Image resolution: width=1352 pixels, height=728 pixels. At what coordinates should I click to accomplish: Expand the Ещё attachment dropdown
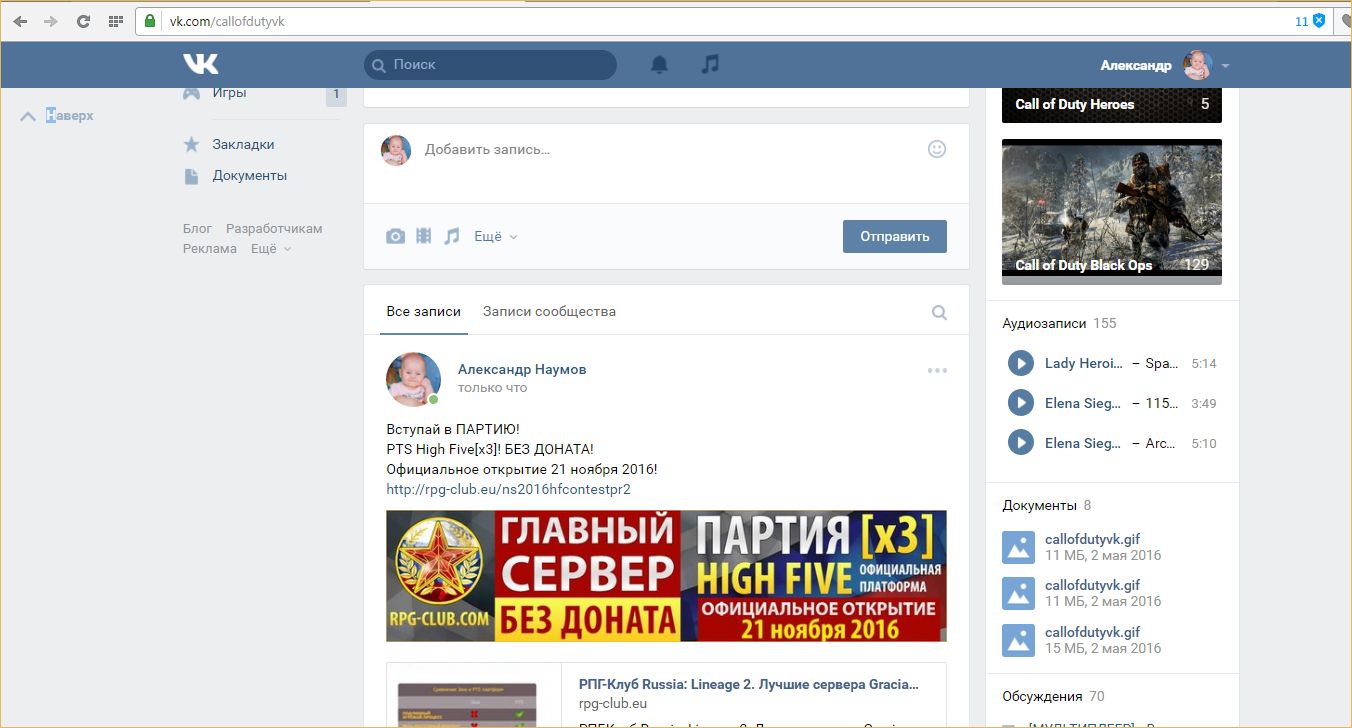click(496, 237)
